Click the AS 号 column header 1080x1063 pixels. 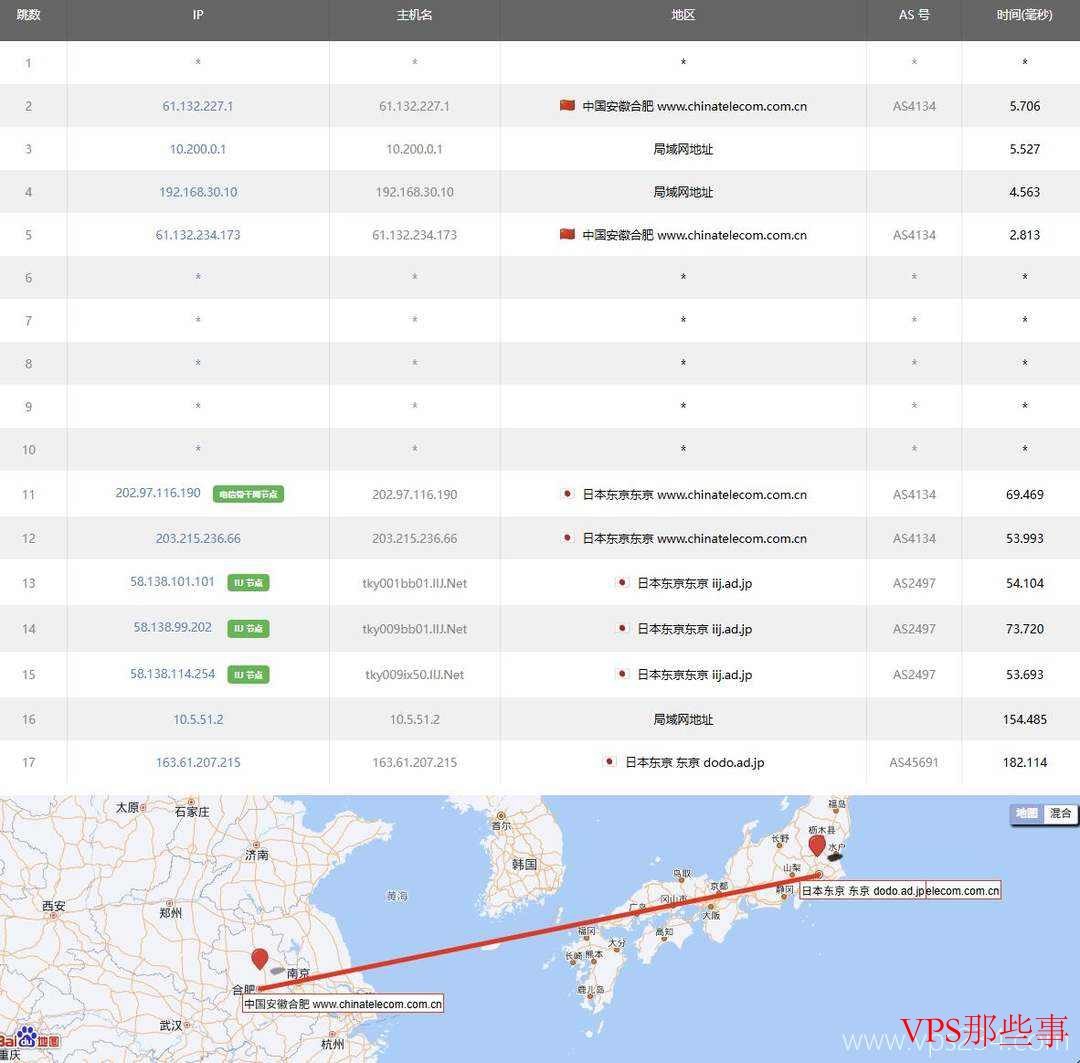pos(914,14)
